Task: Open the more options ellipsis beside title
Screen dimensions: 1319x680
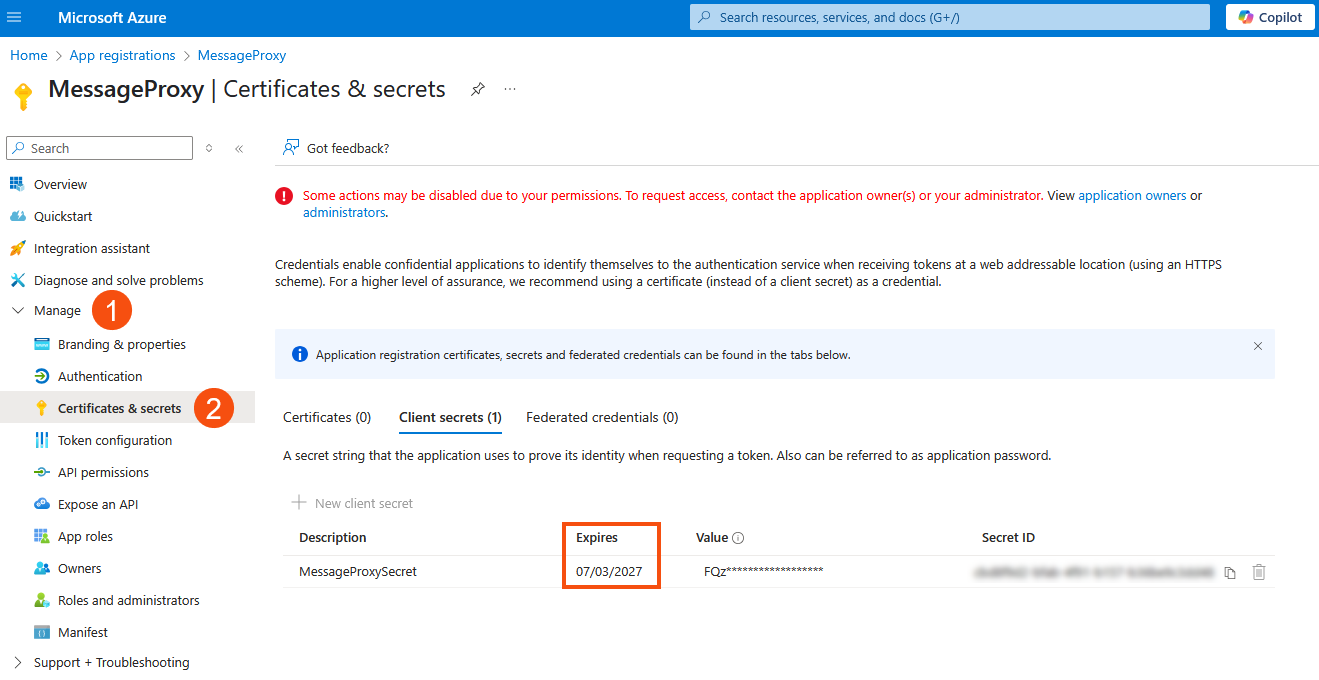Action: (510, 89)
